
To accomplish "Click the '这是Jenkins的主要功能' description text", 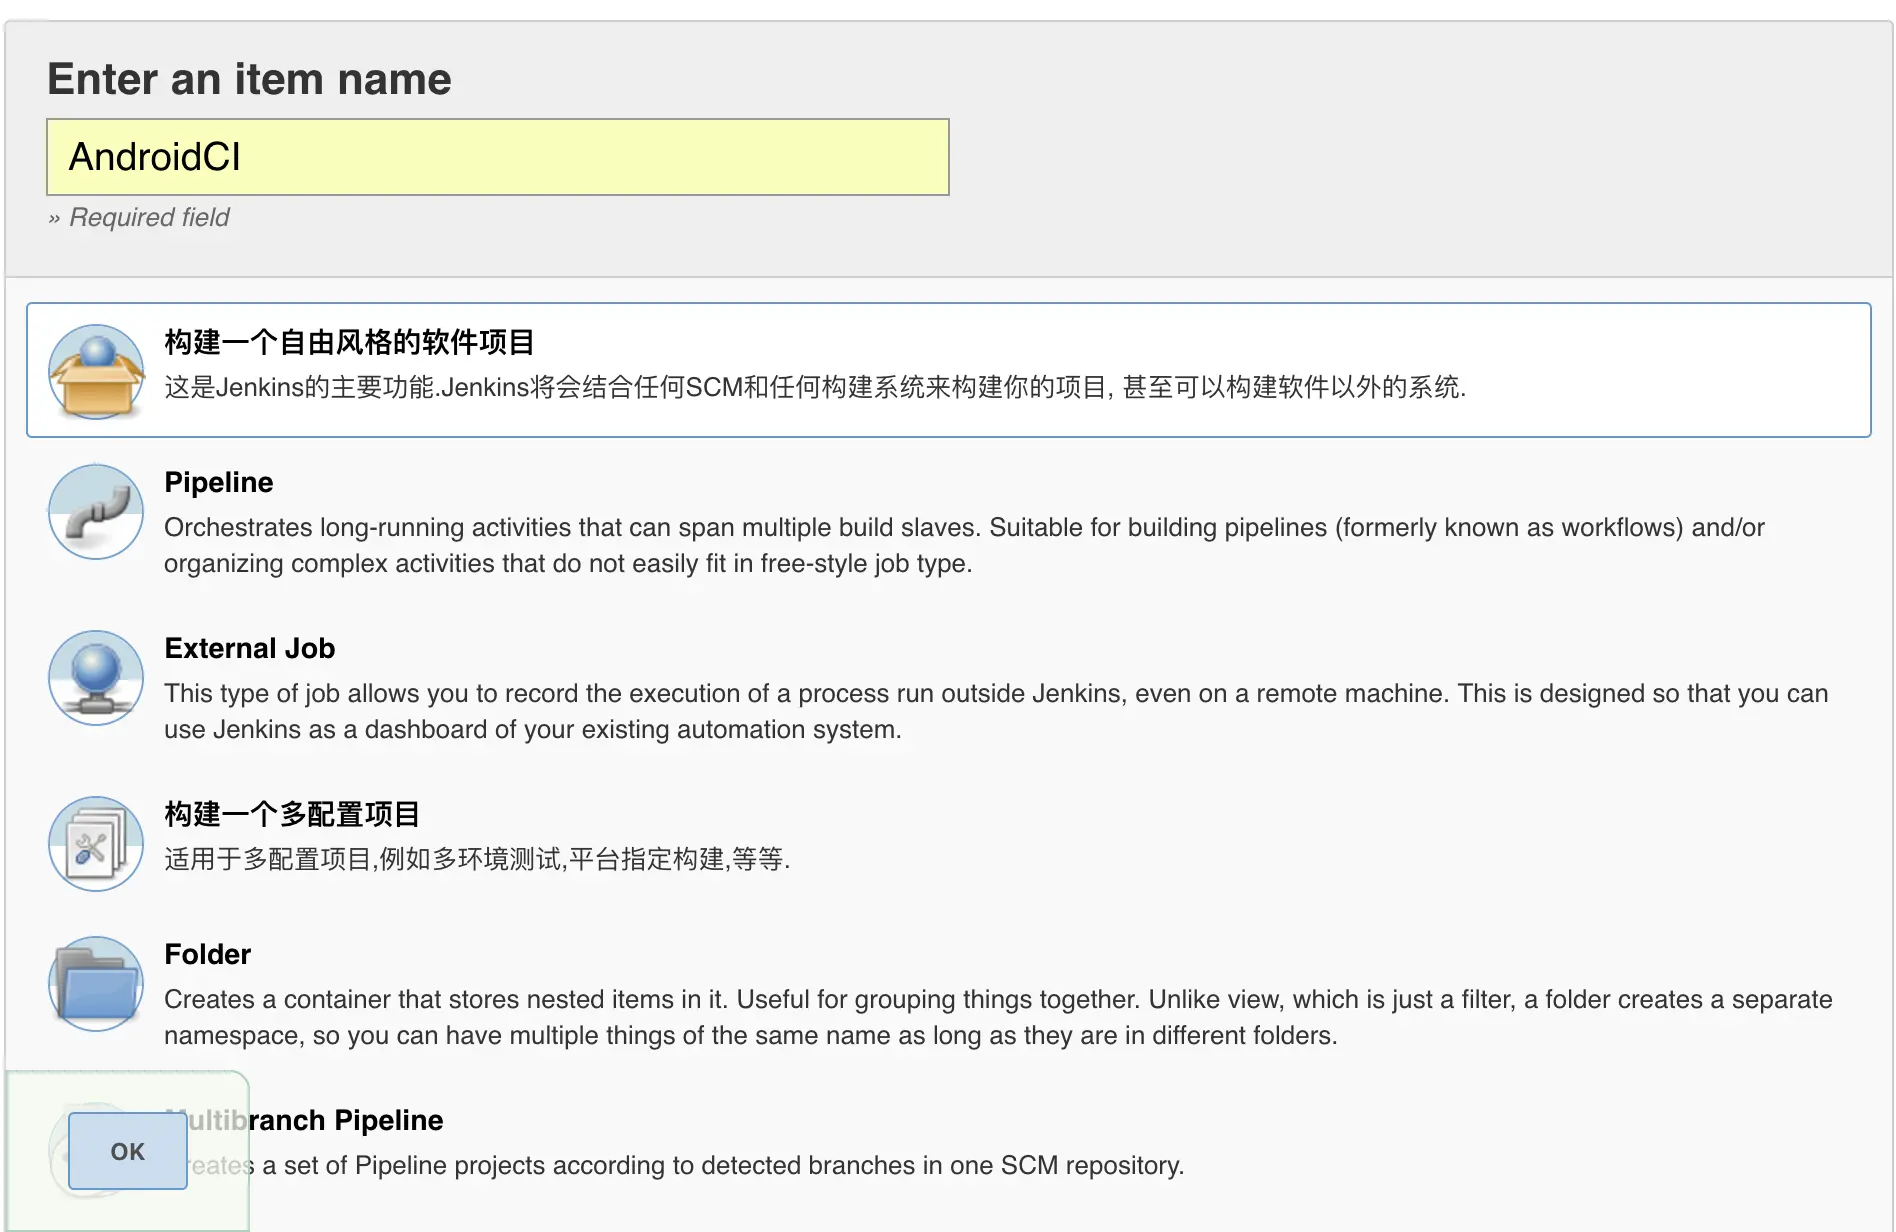I will (x=815, y=387).
